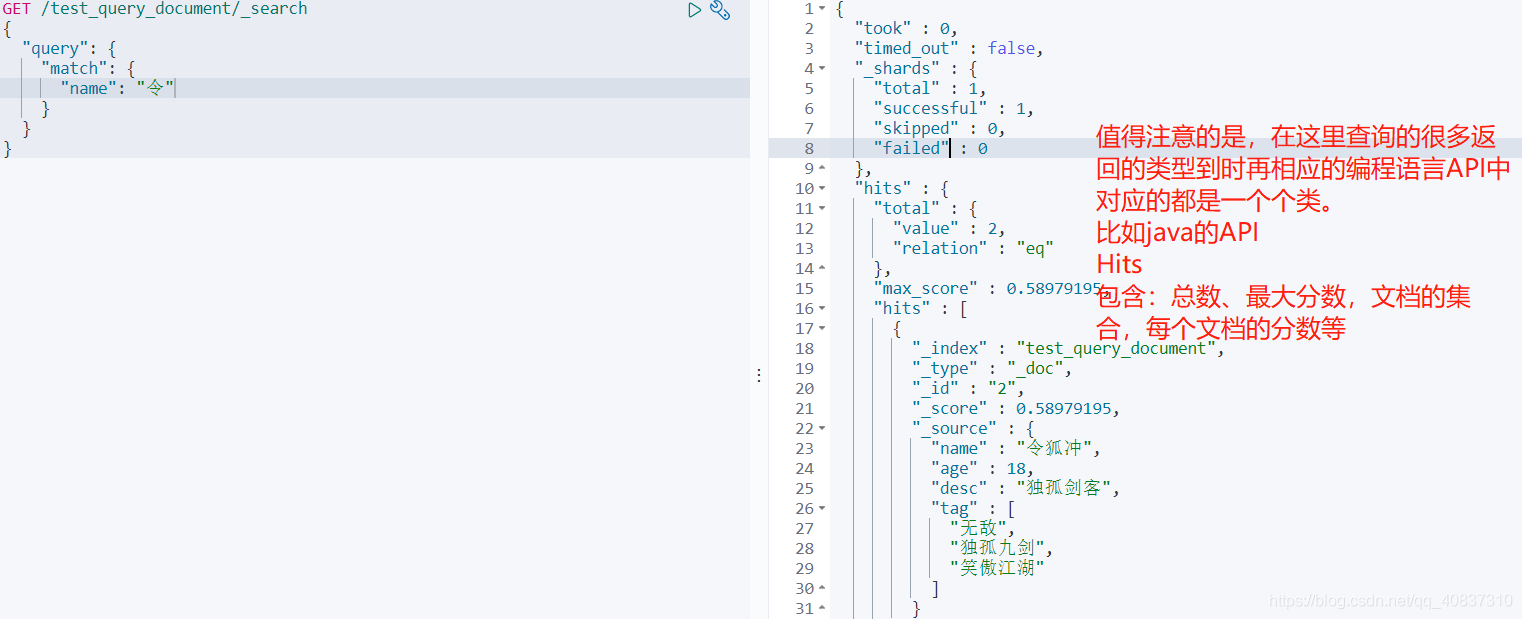Collapse the "hits" object on line 10
This screenshot has height=619, width=1522.
click(x=822, y=188)
